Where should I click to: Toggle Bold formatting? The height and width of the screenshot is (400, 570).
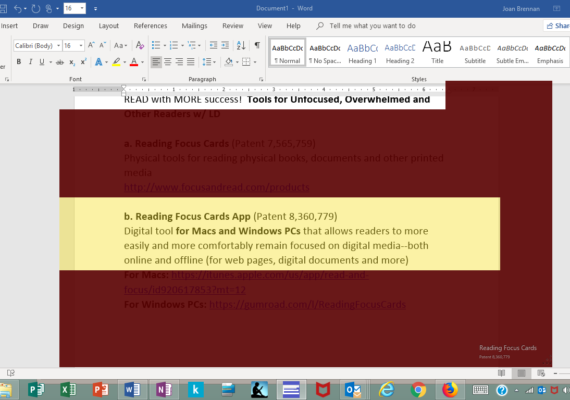point(19,62)
